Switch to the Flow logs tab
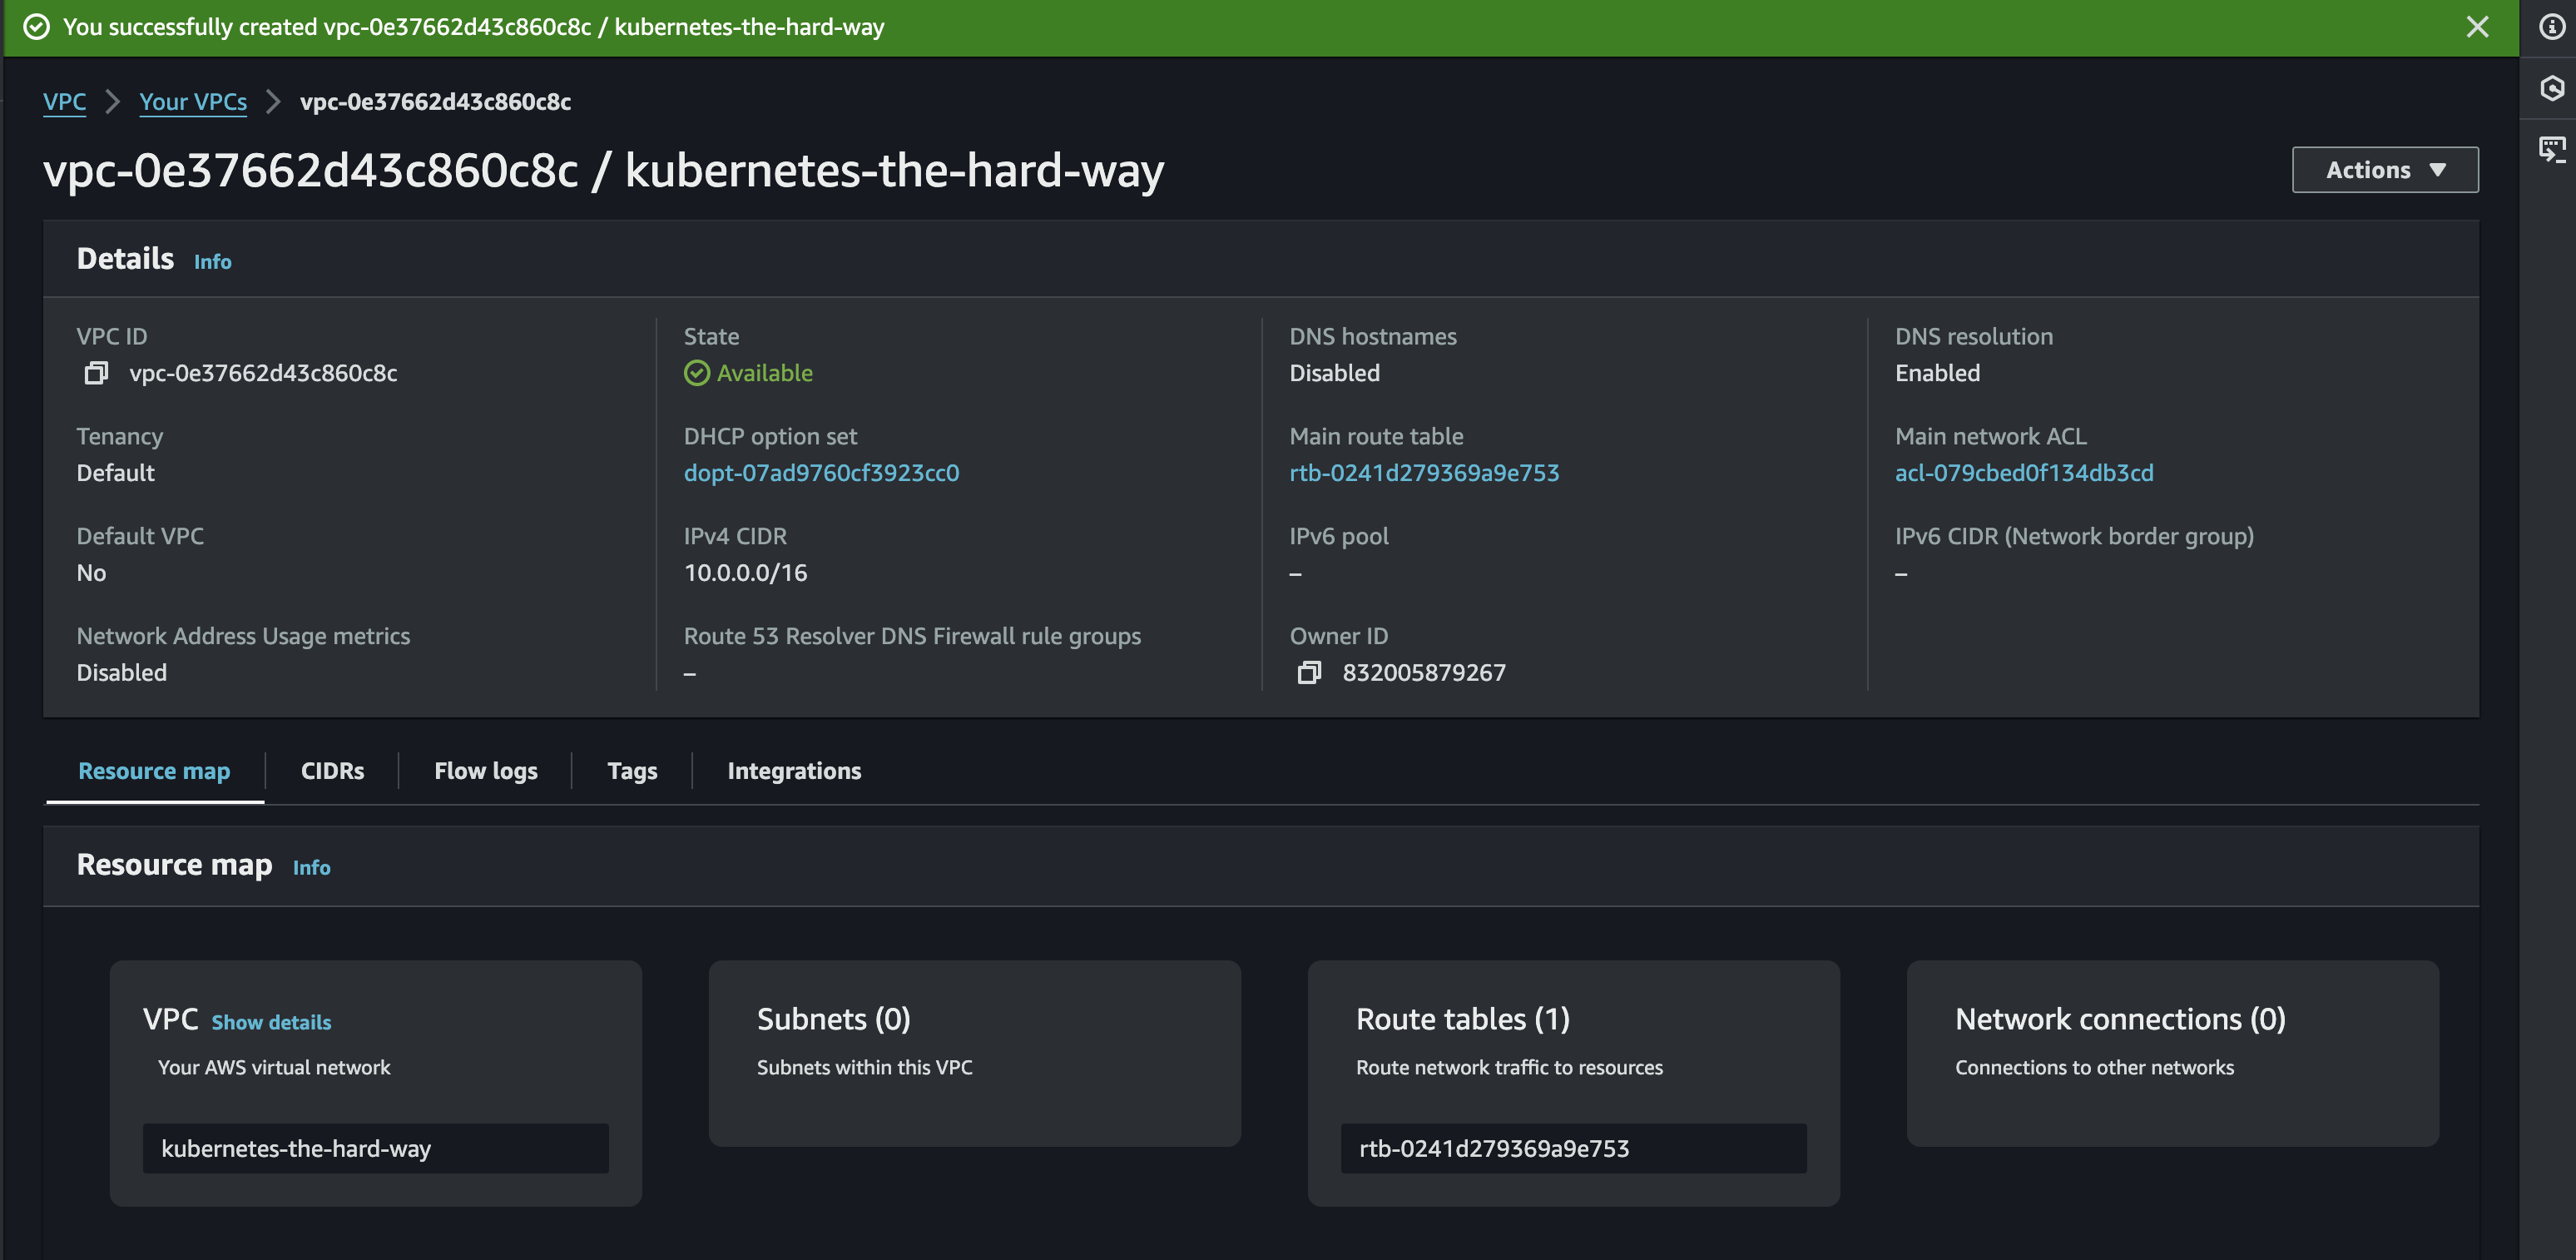This screenshot has width=2576, height=1260. pos(486,771)
